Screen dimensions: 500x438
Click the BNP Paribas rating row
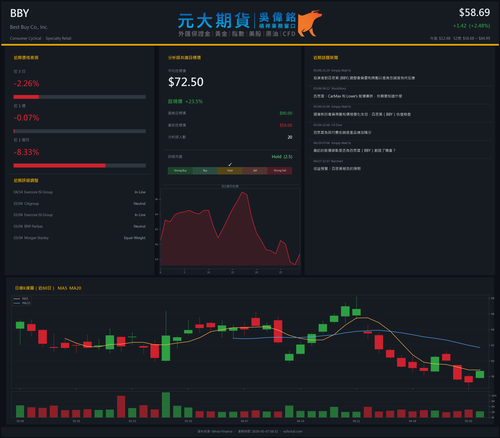pos(80,226)
